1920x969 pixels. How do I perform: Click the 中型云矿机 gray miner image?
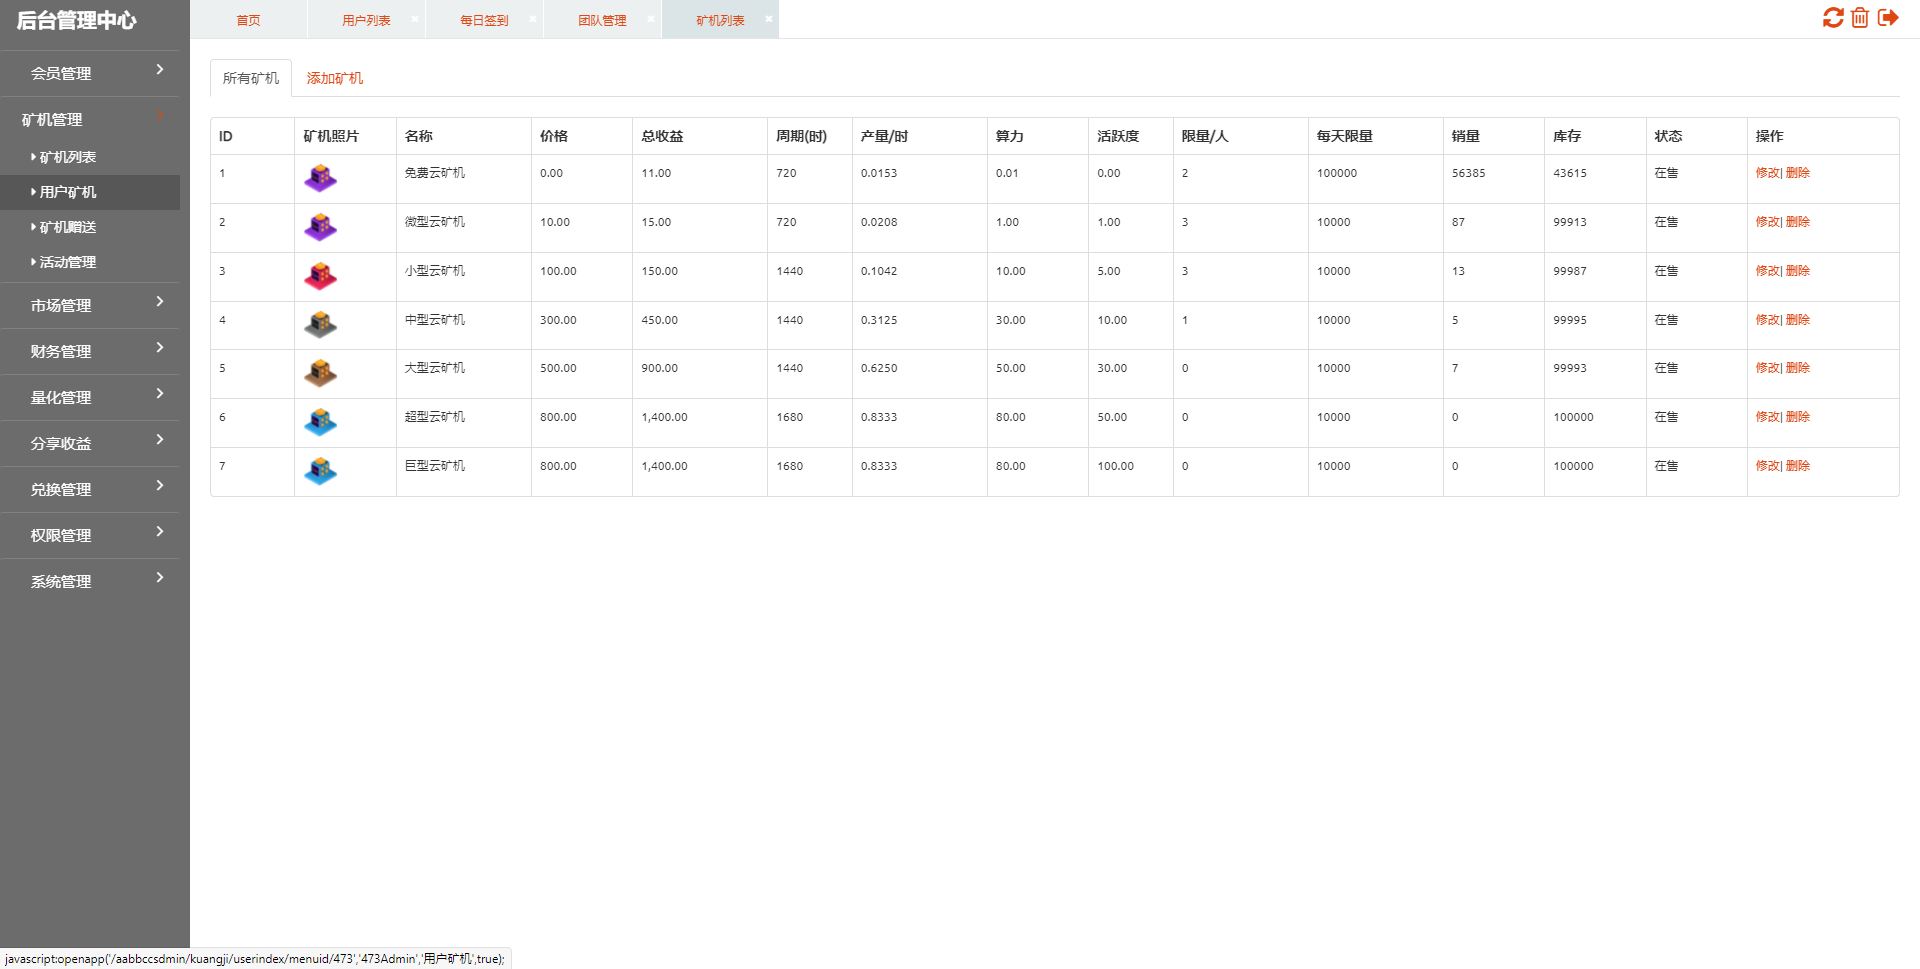point(320,325)
